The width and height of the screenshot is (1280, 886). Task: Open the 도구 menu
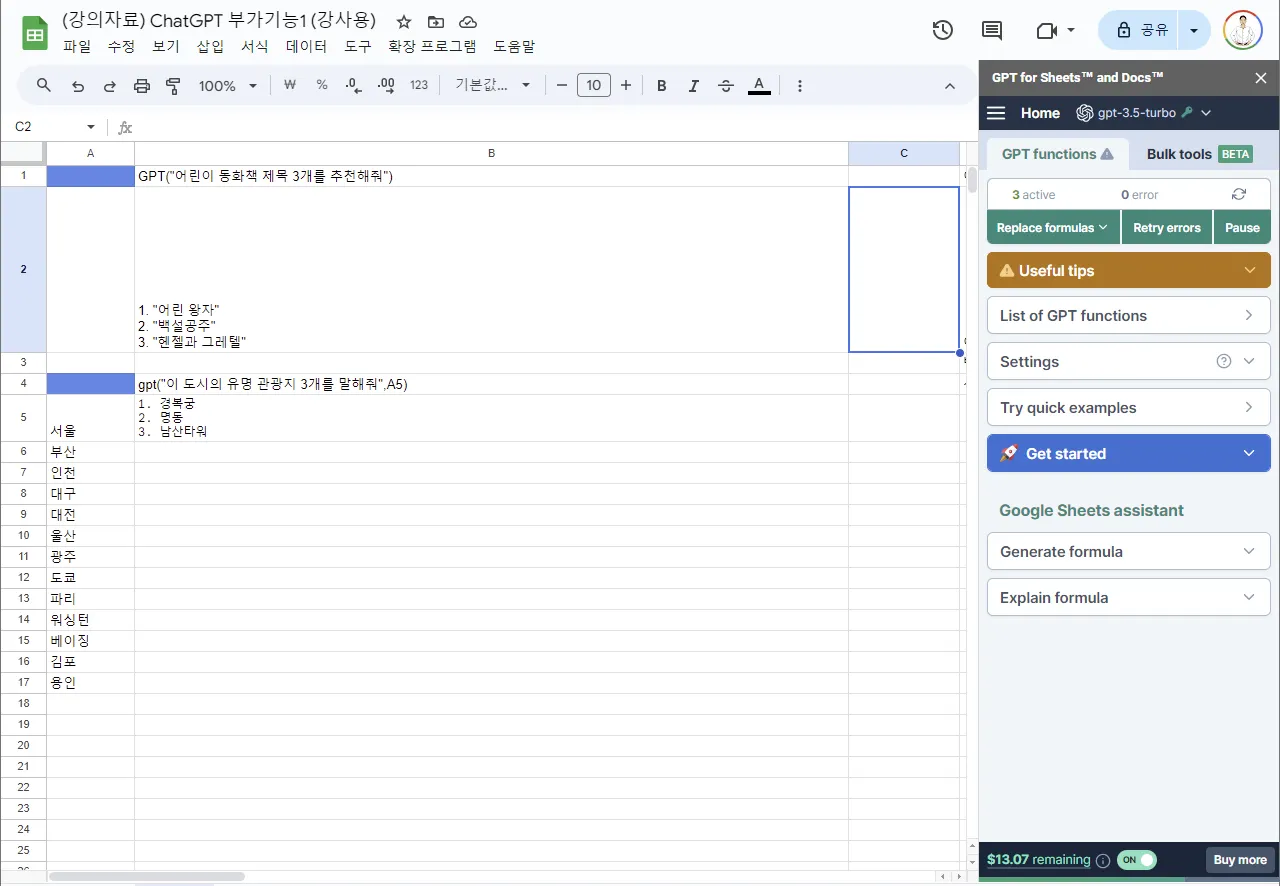coord(358,46)
